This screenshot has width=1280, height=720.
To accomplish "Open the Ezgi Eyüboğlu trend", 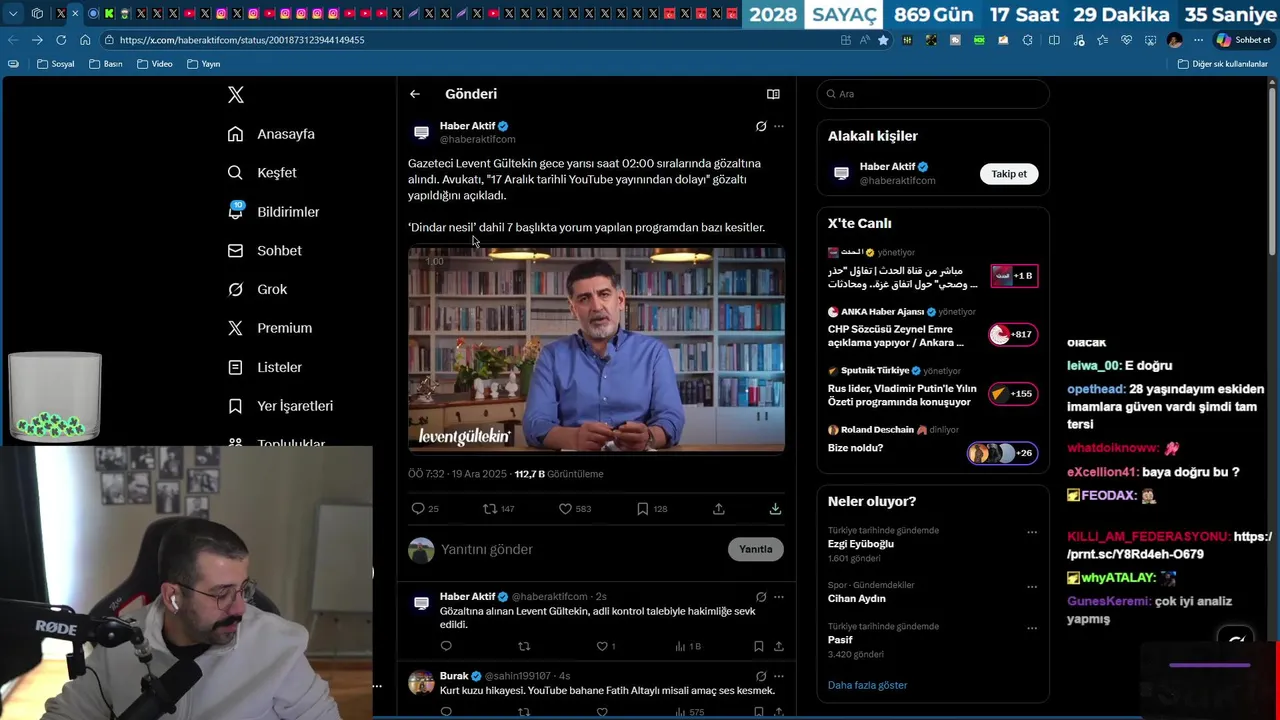I will pyautogui.click(x=861, y=544).
